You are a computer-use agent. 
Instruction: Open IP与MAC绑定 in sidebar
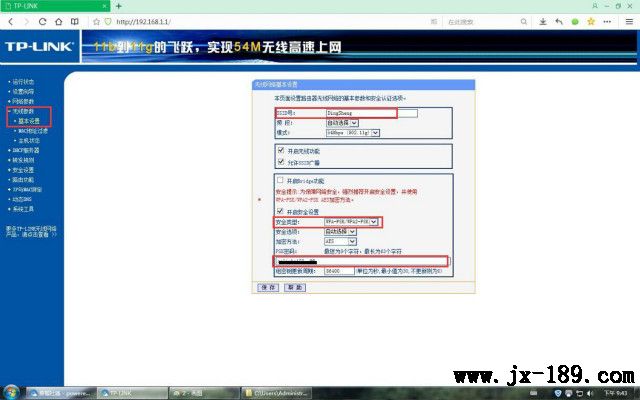pyautogui.click(x=27, y=189)
